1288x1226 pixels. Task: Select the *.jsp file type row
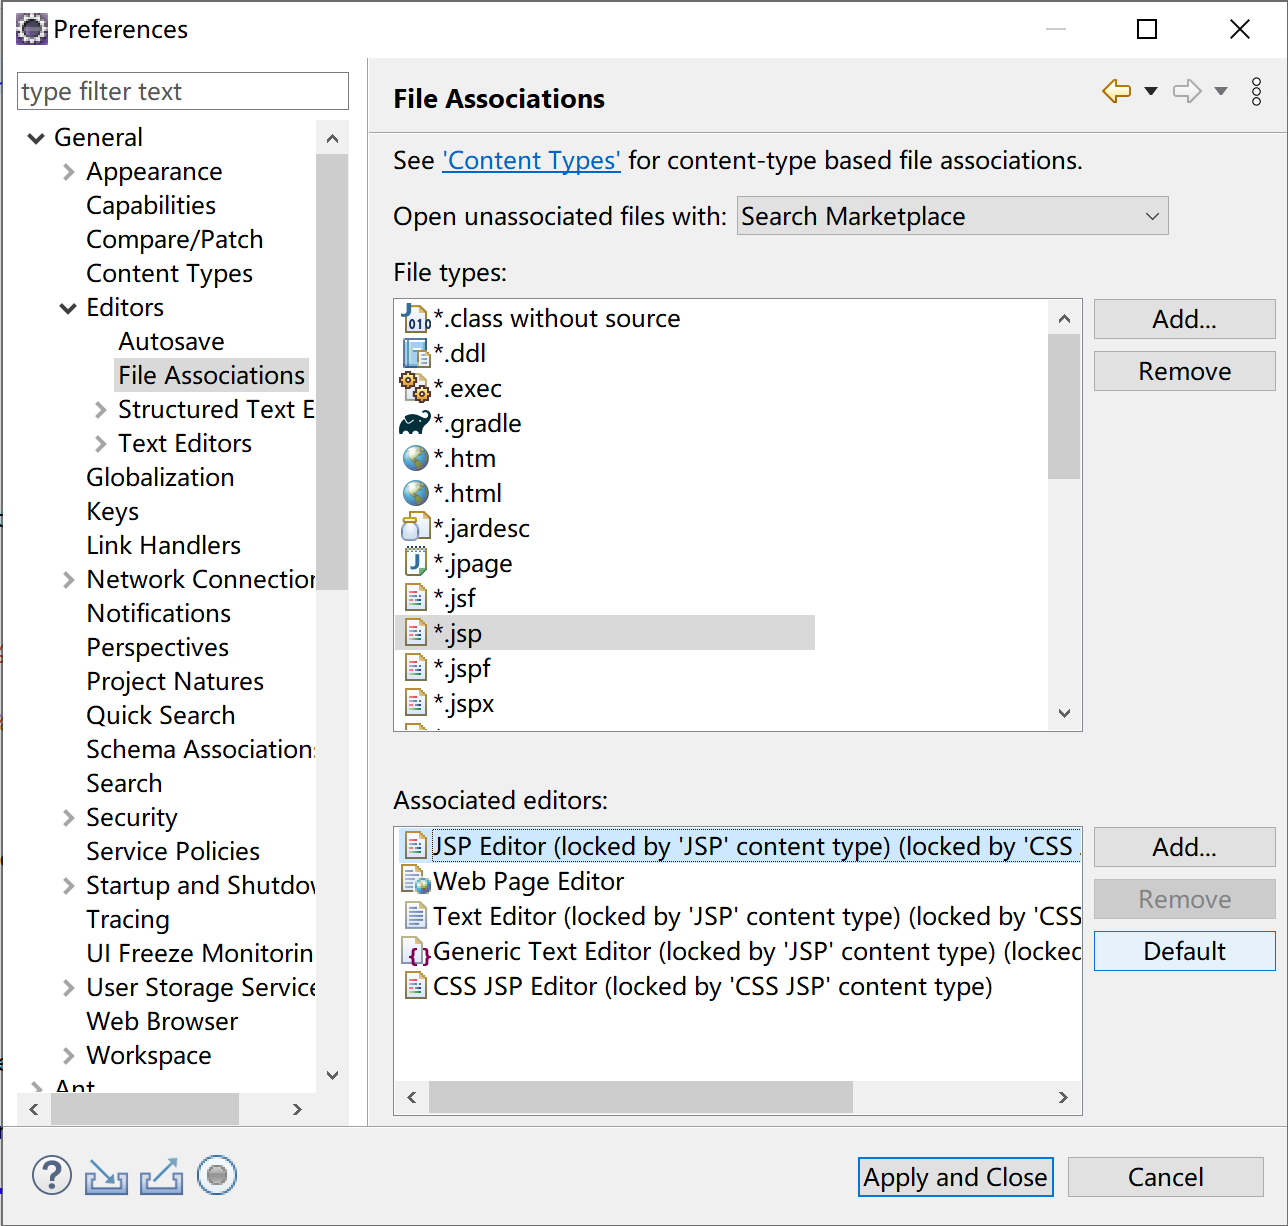[606, 633]
